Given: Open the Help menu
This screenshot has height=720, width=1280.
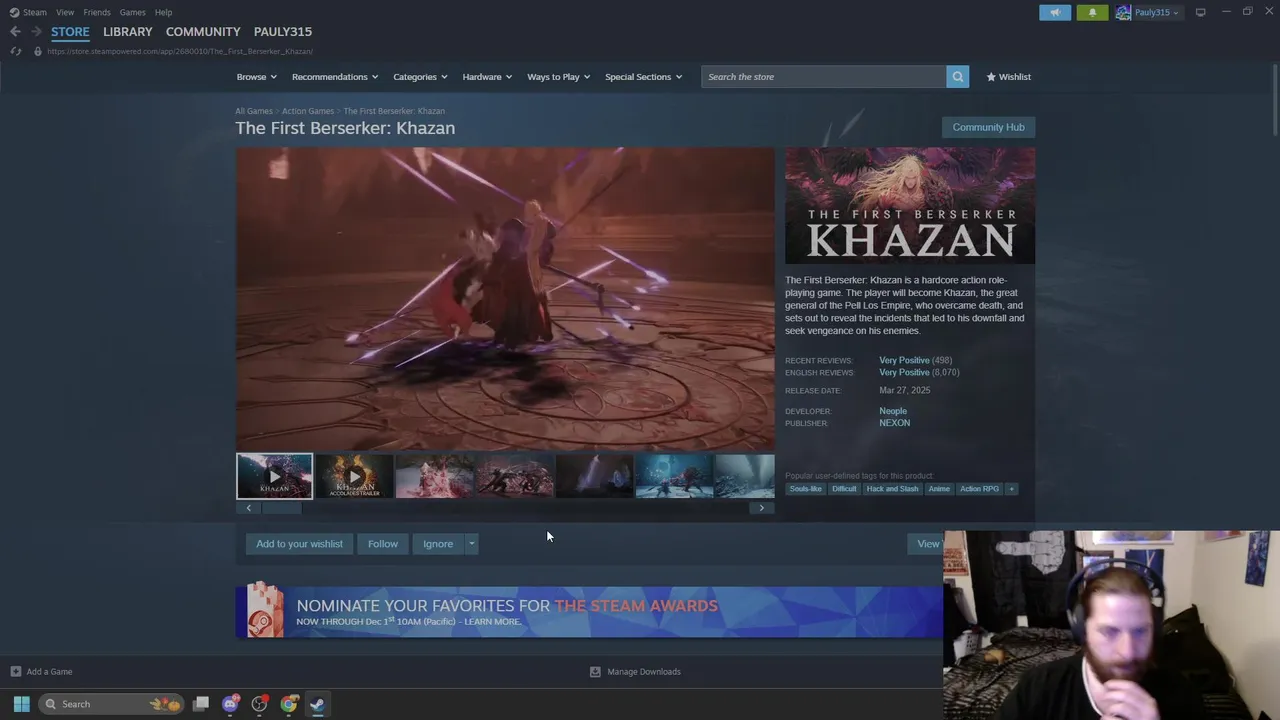Looking at the screenshot, I should tap(163, 12).
